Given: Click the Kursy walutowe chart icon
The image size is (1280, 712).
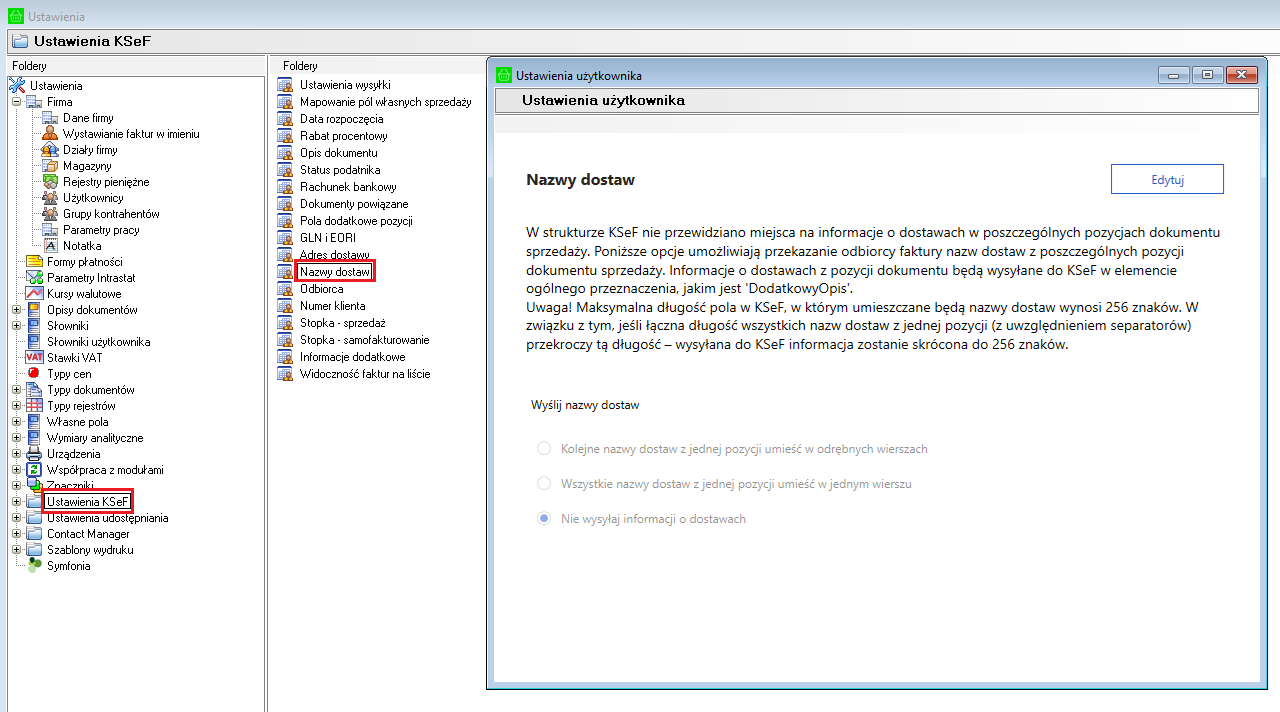Looking at the screenshot, I should pyautogui.click(x=34, y=294).
